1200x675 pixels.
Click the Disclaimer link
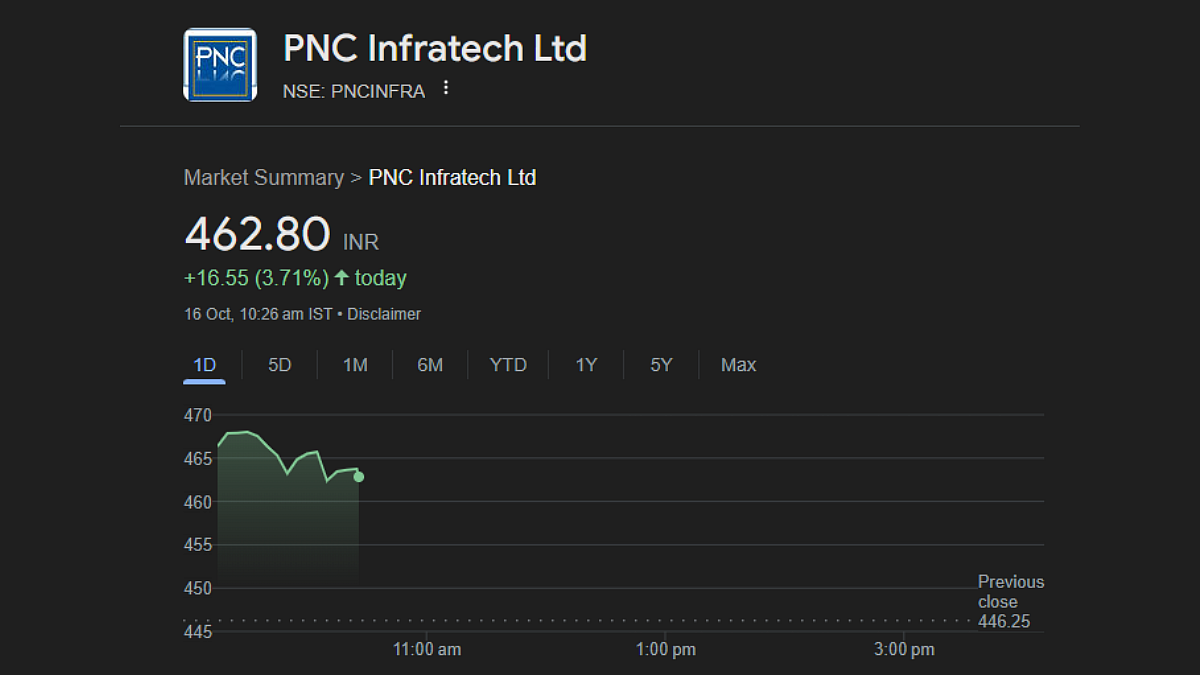[384, 314]
